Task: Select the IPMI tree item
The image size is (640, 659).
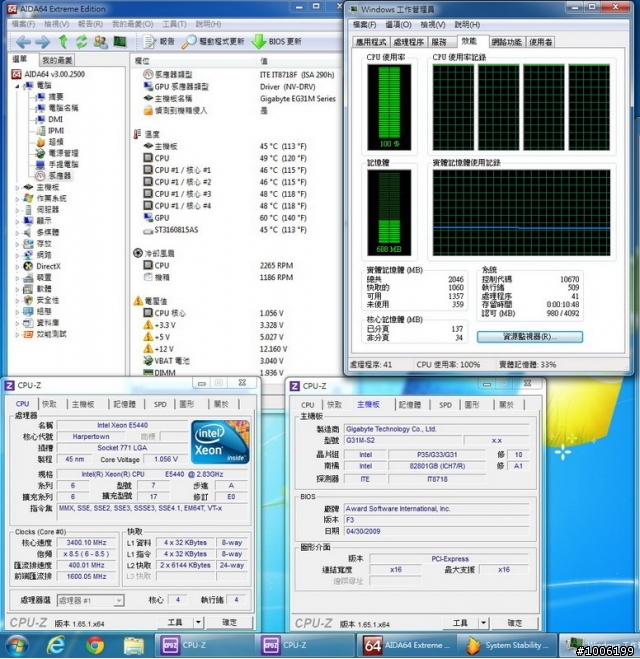Action: 56,131
